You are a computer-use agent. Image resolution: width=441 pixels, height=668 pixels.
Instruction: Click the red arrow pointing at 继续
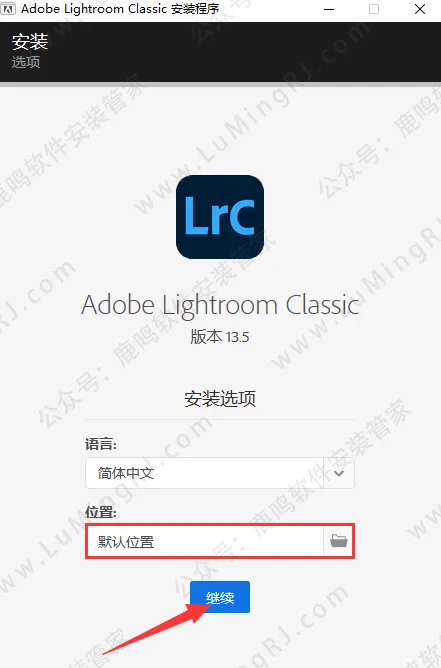coord(156,628)
